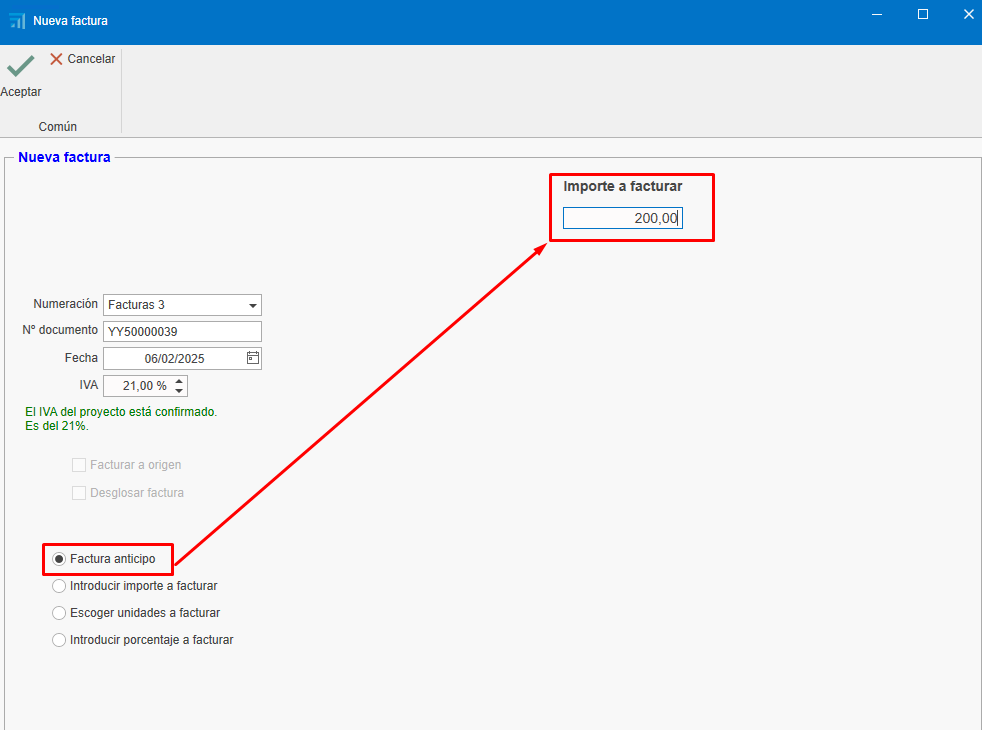Enable the Facturar a origen checkbox
The width and height of the screenshot is (982, 730).
click(79, 465)
